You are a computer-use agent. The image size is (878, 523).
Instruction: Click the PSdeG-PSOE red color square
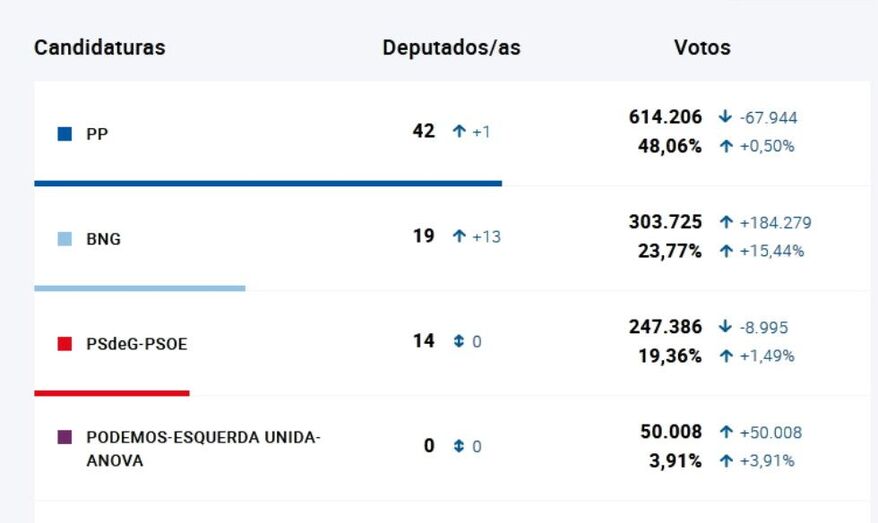tap(65, 344)
